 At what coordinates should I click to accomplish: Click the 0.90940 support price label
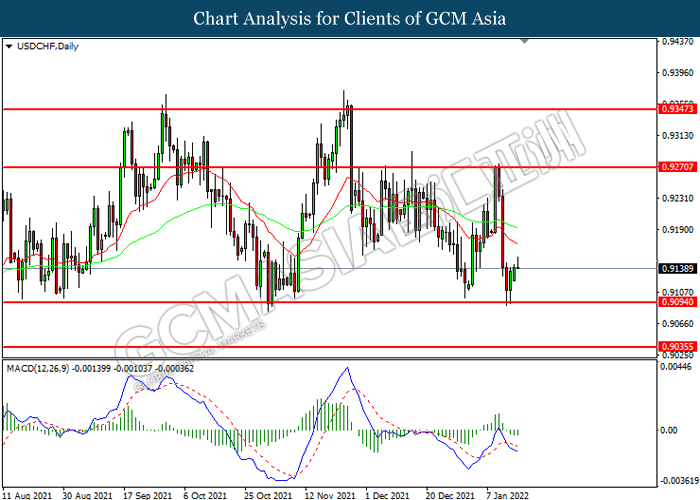coord(677,302)
